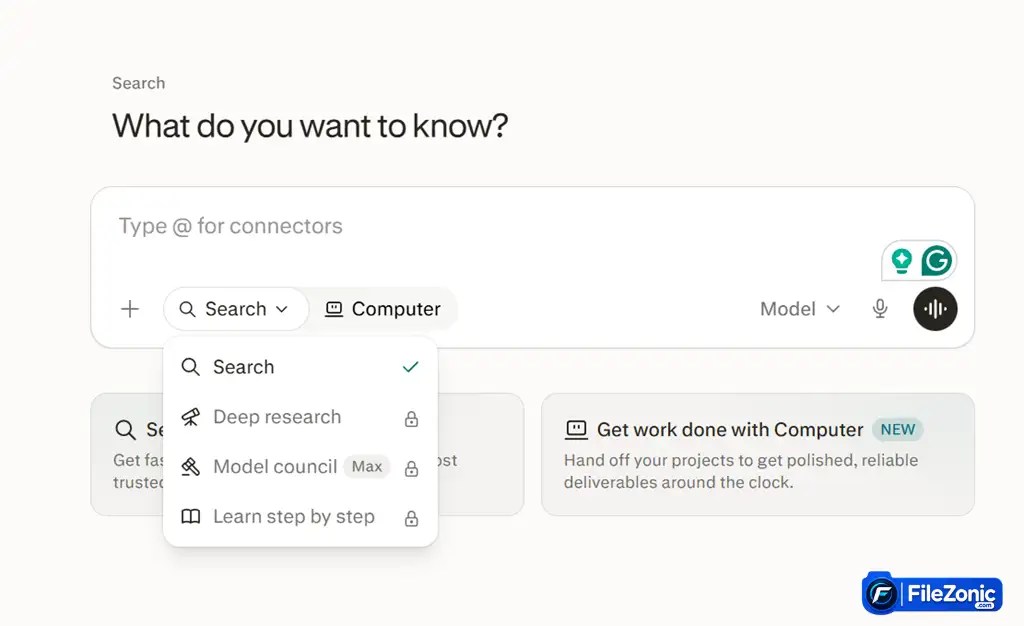Collapse the Search mode dropdown
This screenshot has height=626, width=1024.
coord(235,309)
